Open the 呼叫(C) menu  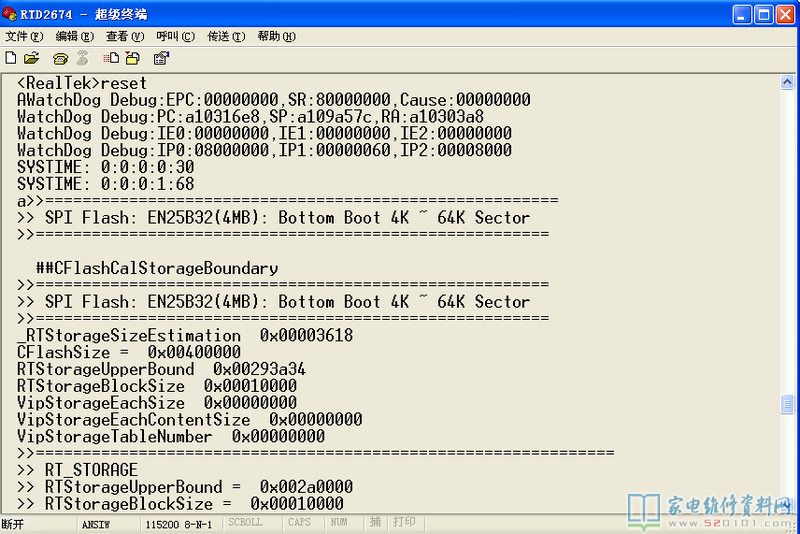[x=176, y=36]
